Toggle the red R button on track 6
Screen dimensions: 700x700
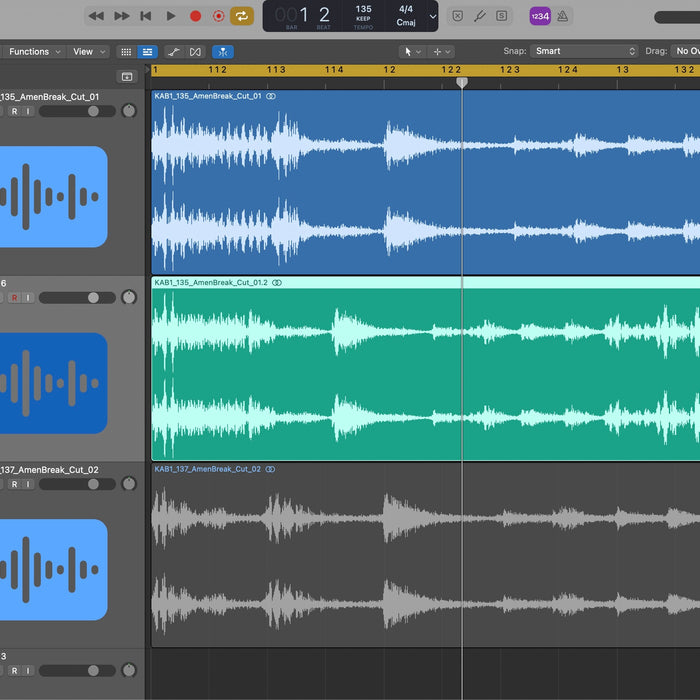coord(15,298)
